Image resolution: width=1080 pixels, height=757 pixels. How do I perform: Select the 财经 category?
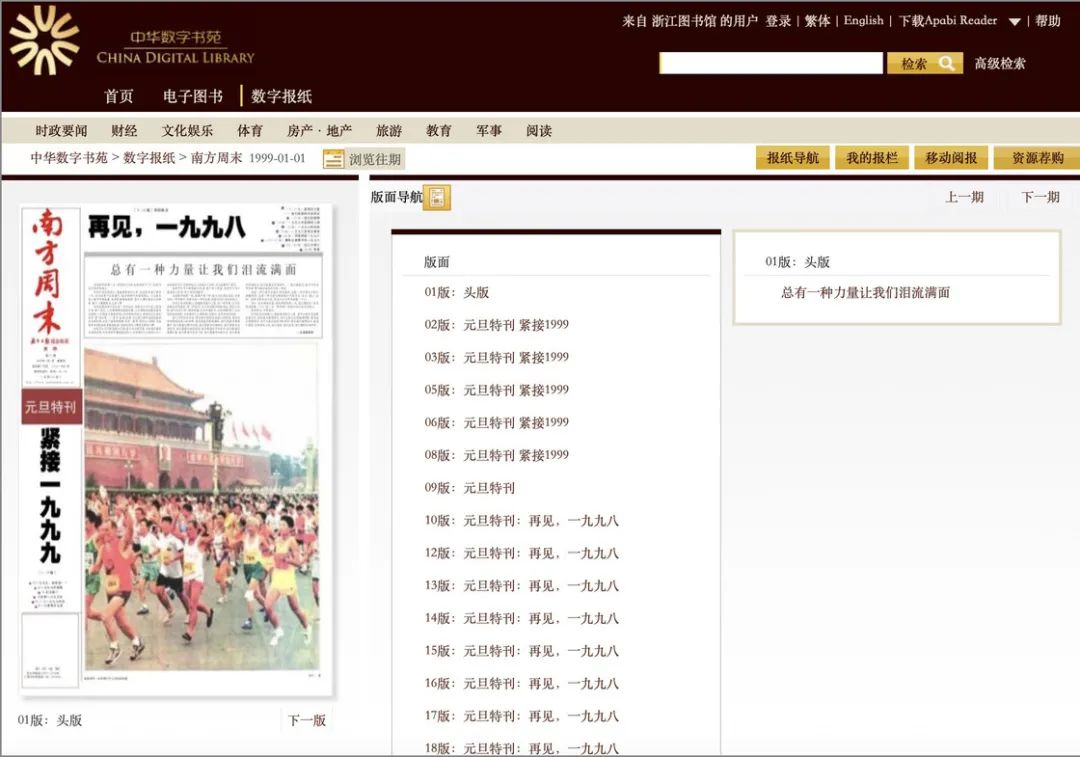(x=124, y=130)
